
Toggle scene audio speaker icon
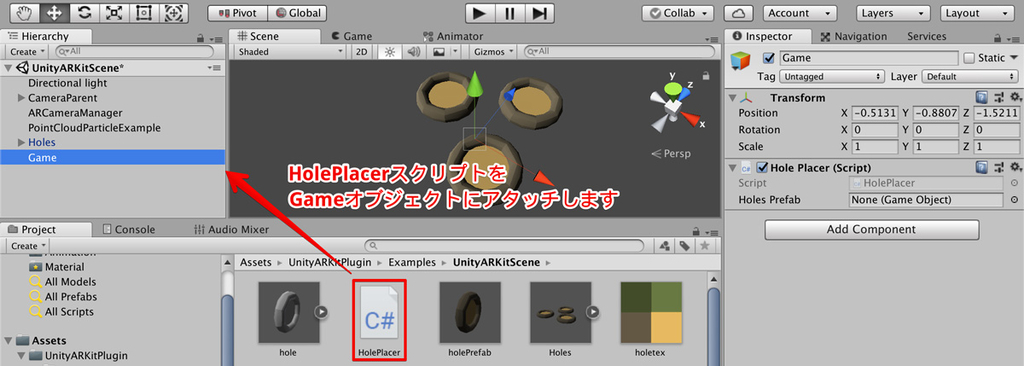coord(413,51)
